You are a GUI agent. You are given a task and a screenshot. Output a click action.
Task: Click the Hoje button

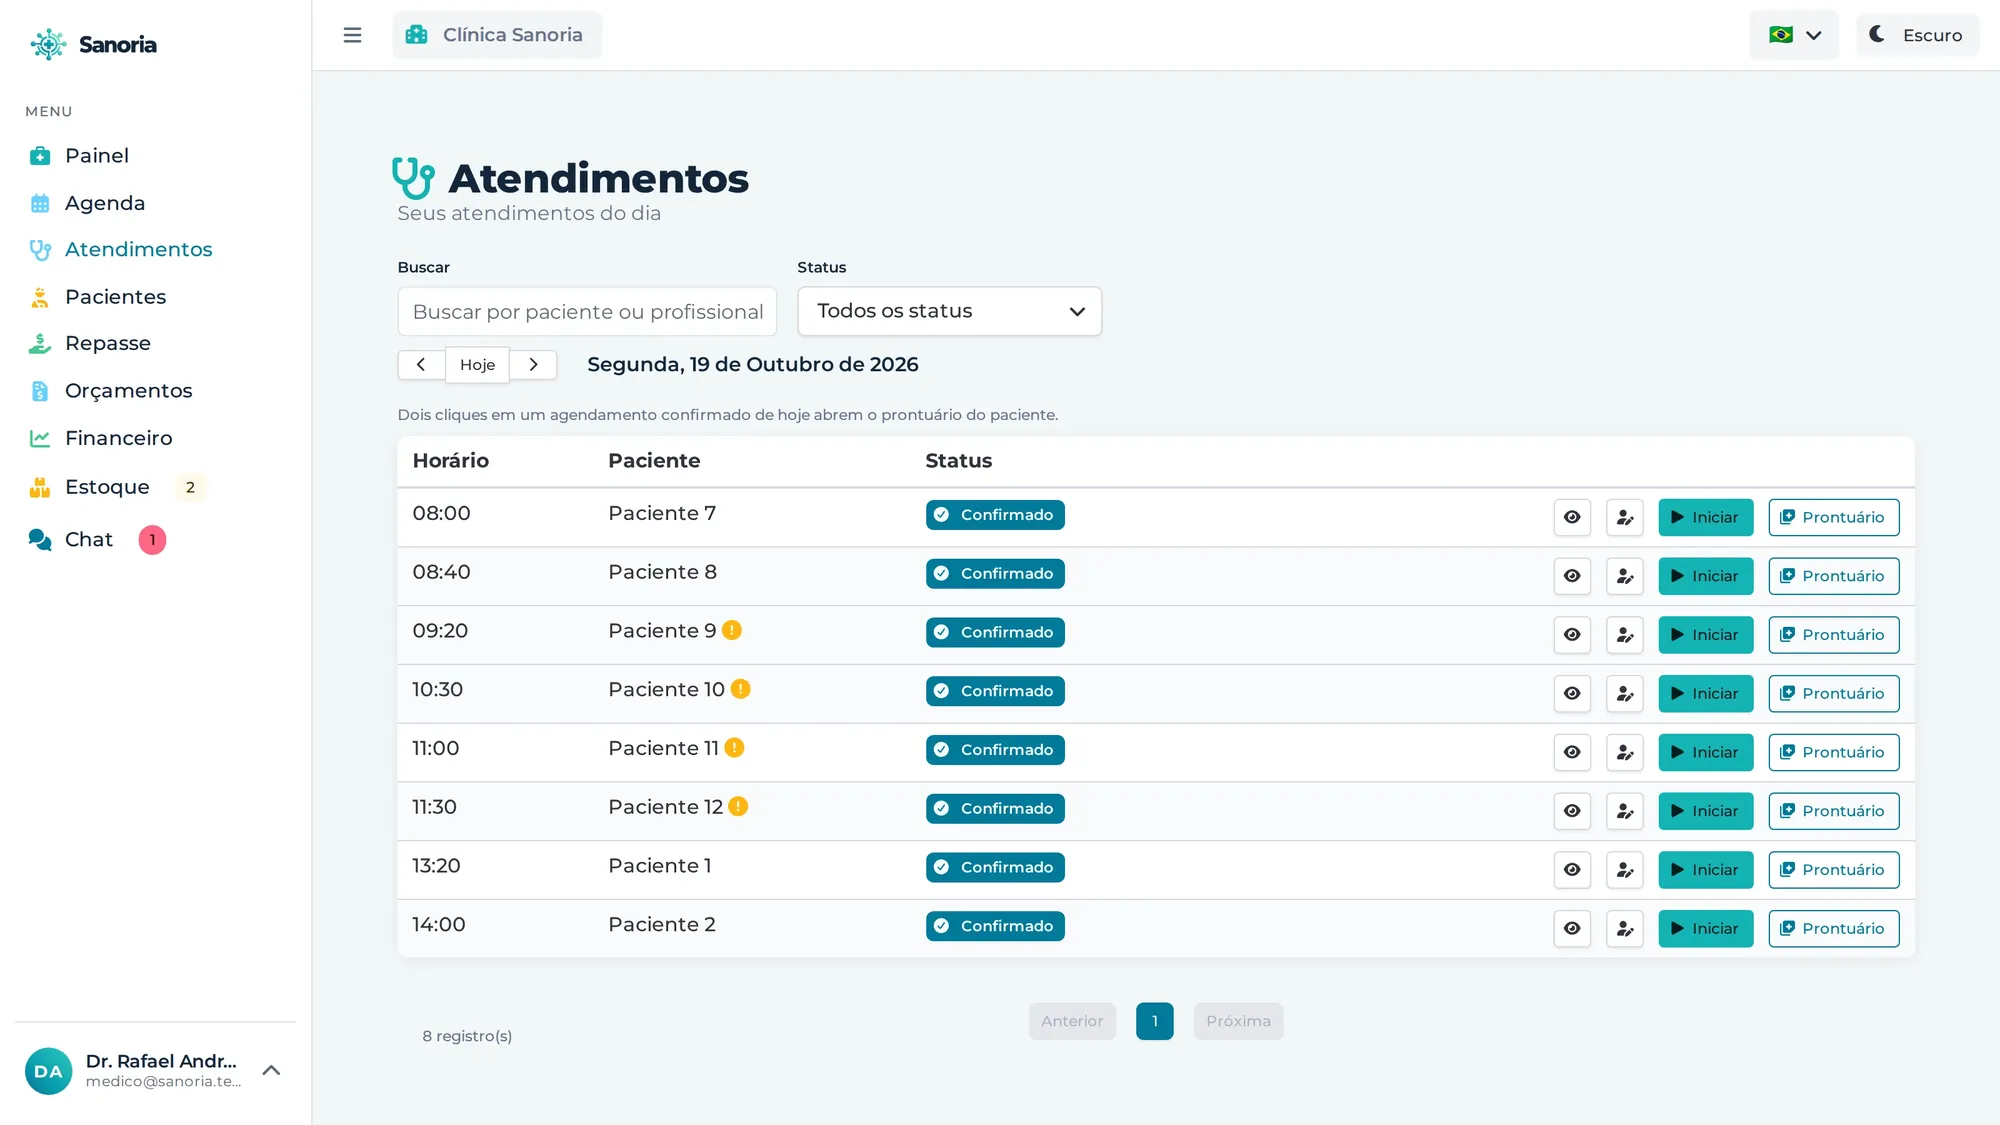(x=477, y=365)
